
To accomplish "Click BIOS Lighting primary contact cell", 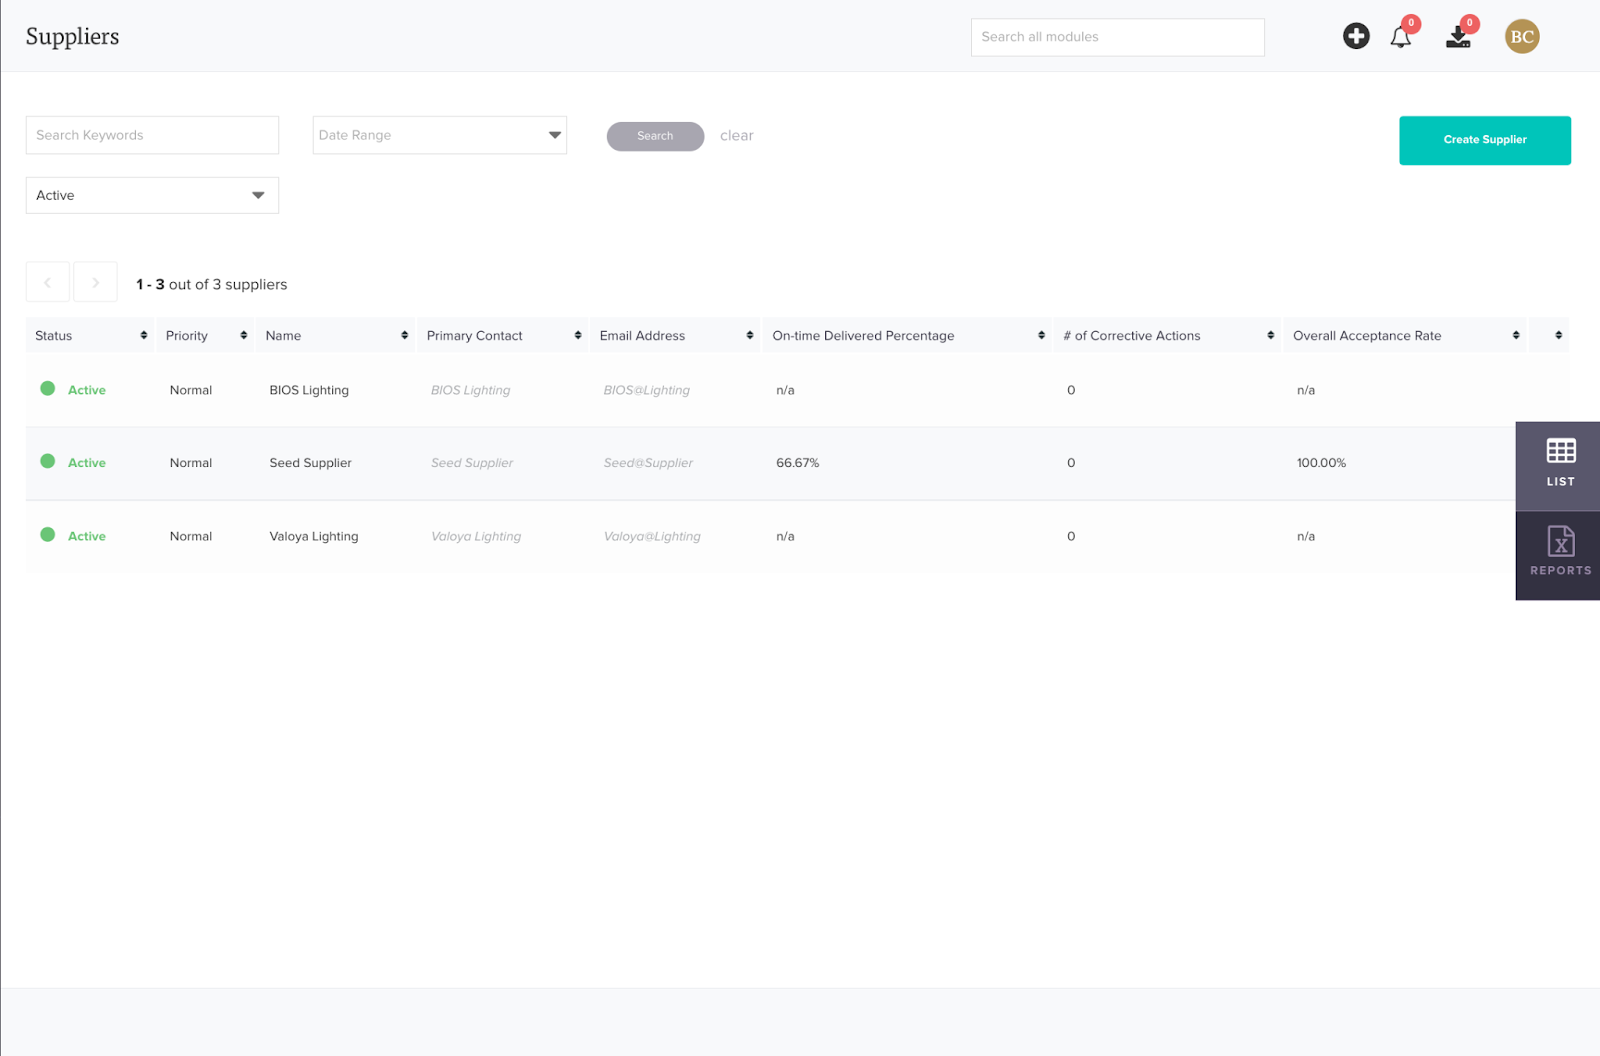I will tap(470, 390).
